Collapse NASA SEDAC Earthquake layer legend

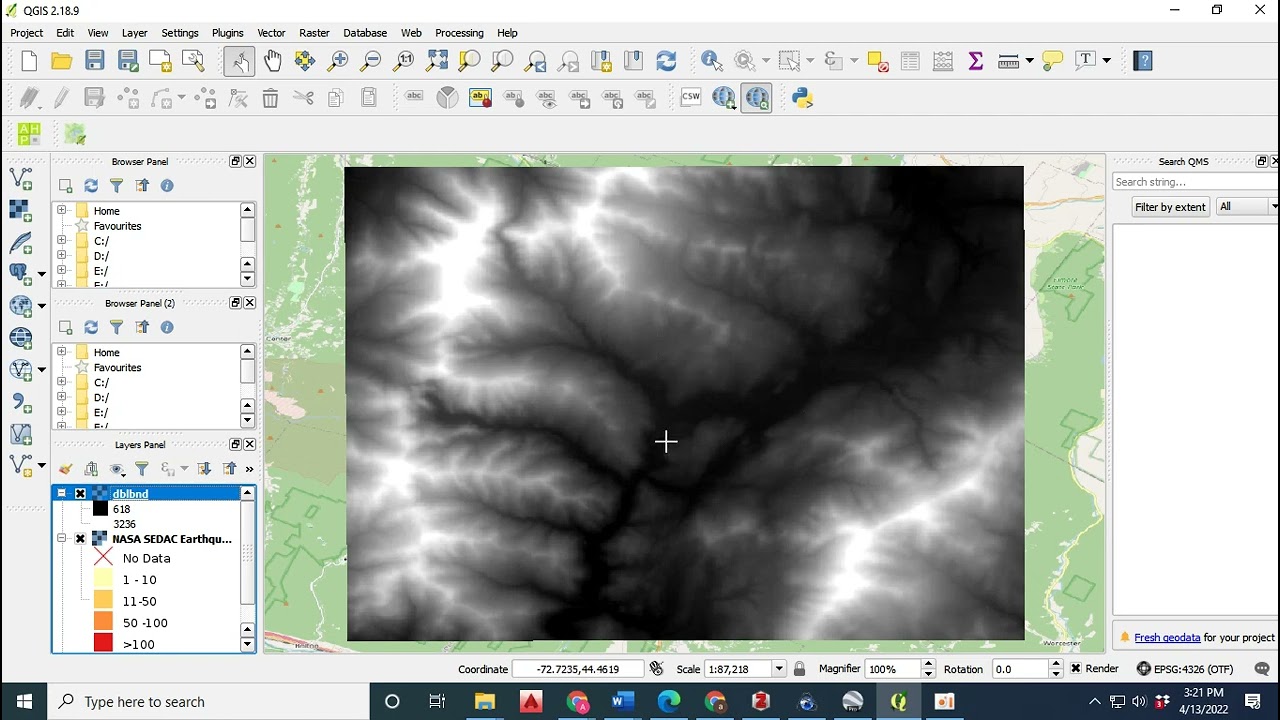(x=62, y=539)
